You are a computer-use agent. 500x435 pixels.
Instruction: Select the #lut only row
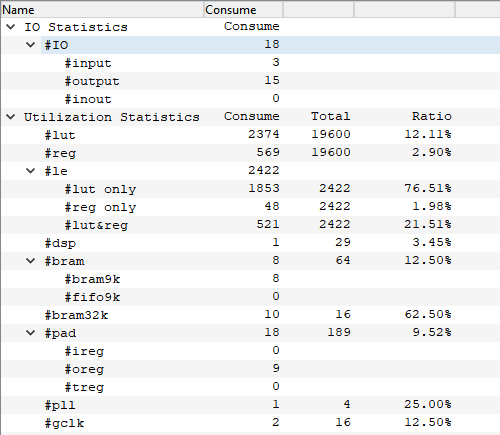click(x=250, y=189)
